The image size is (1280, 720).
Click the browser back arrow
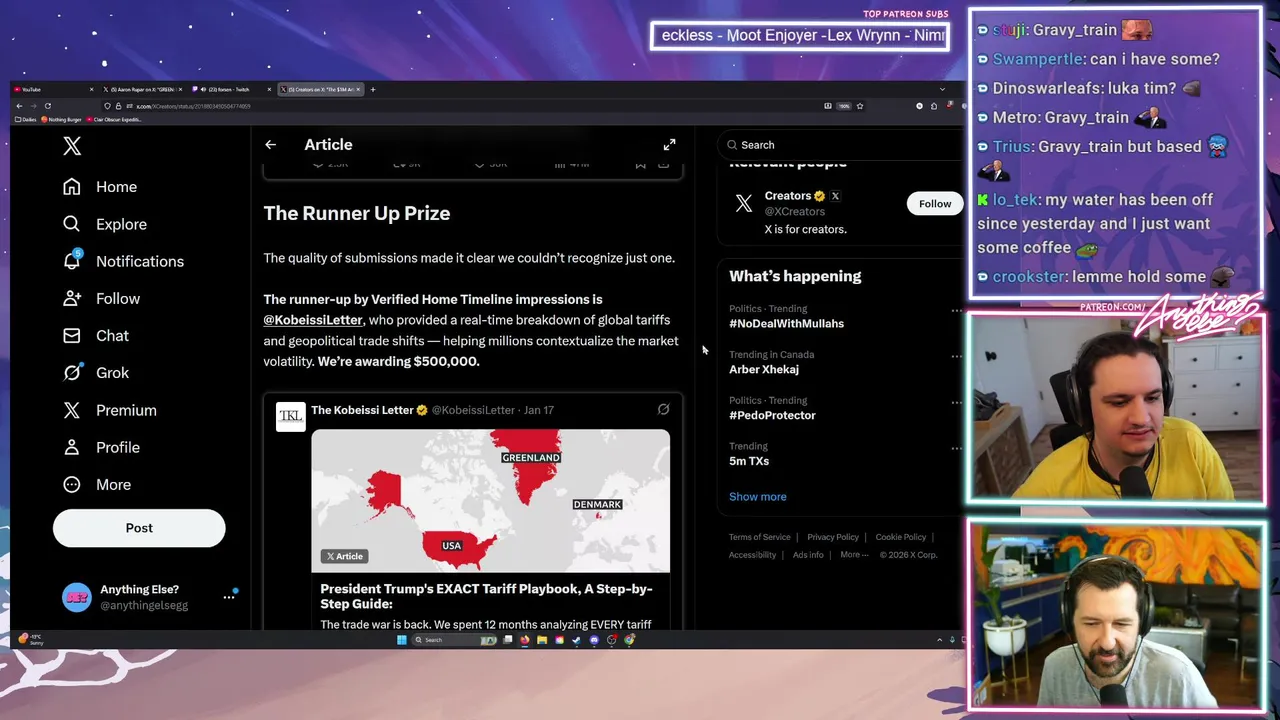19,106
